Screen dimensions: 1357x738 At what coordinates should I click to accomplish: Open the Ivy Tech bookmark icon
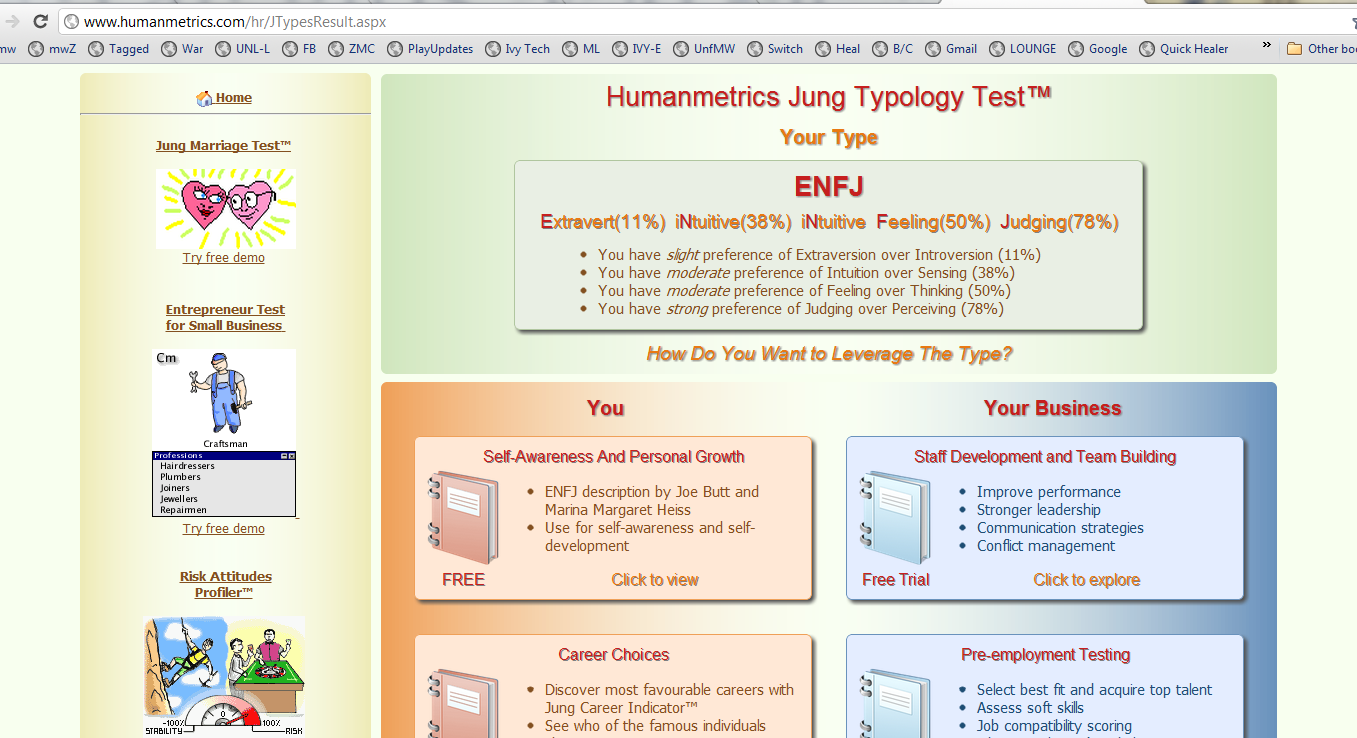click(491, 47)
